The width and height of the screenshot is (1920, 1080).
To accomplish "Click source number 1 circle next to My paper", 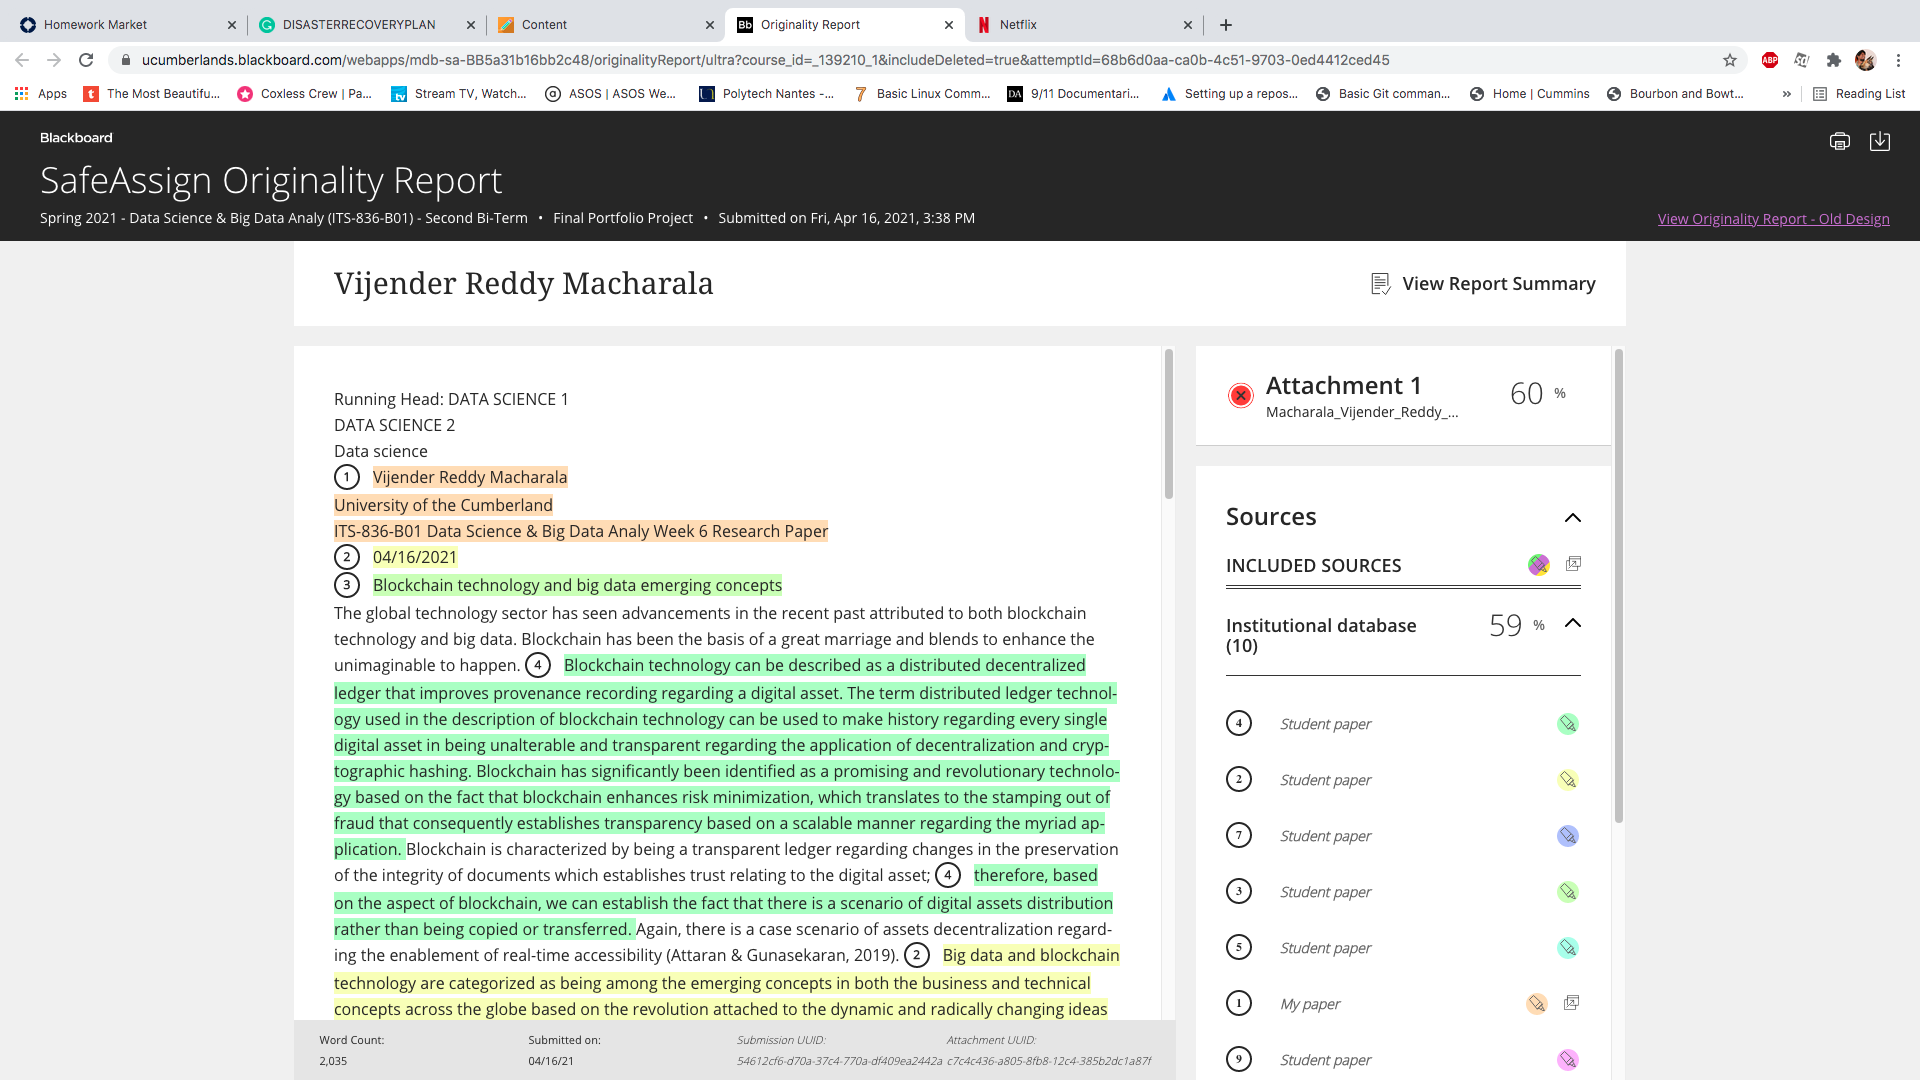I will pos(1239,1003).
